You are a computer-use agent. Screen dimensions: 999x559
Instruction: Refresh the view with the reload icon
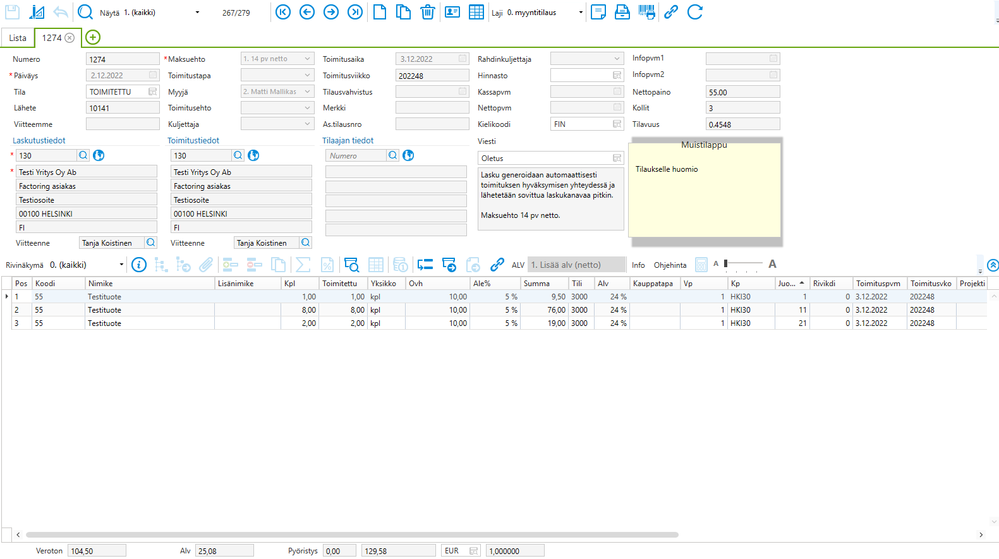695,11
